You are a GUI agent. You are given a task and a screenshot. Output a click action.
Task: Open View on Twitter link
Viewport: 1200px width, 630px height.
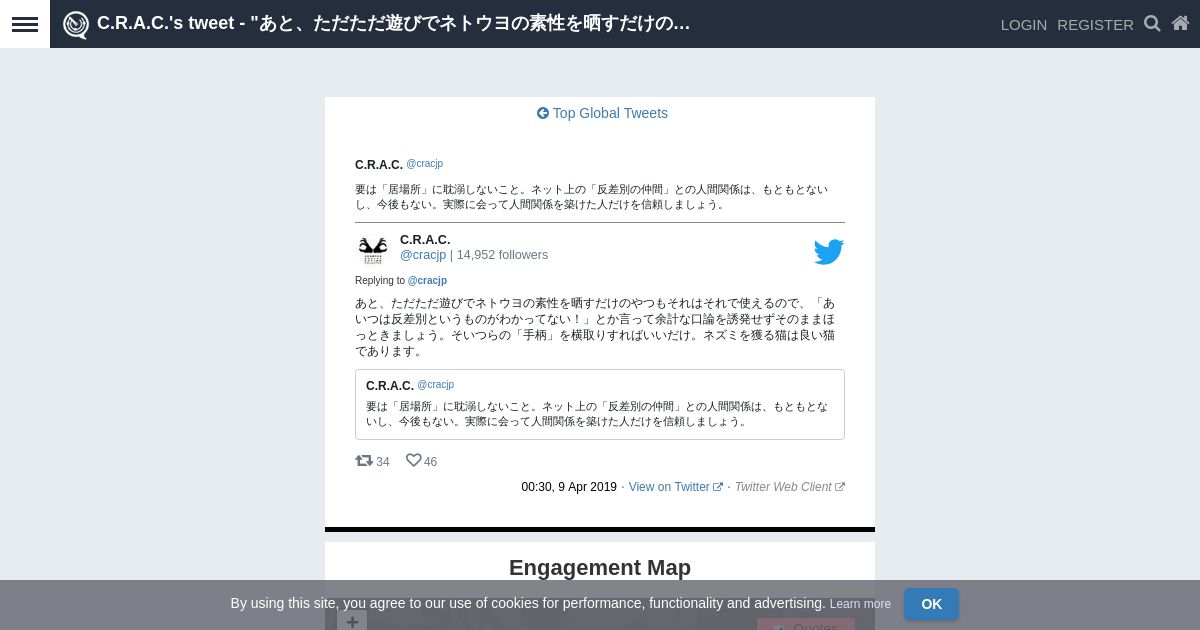(x=676, y=487)
